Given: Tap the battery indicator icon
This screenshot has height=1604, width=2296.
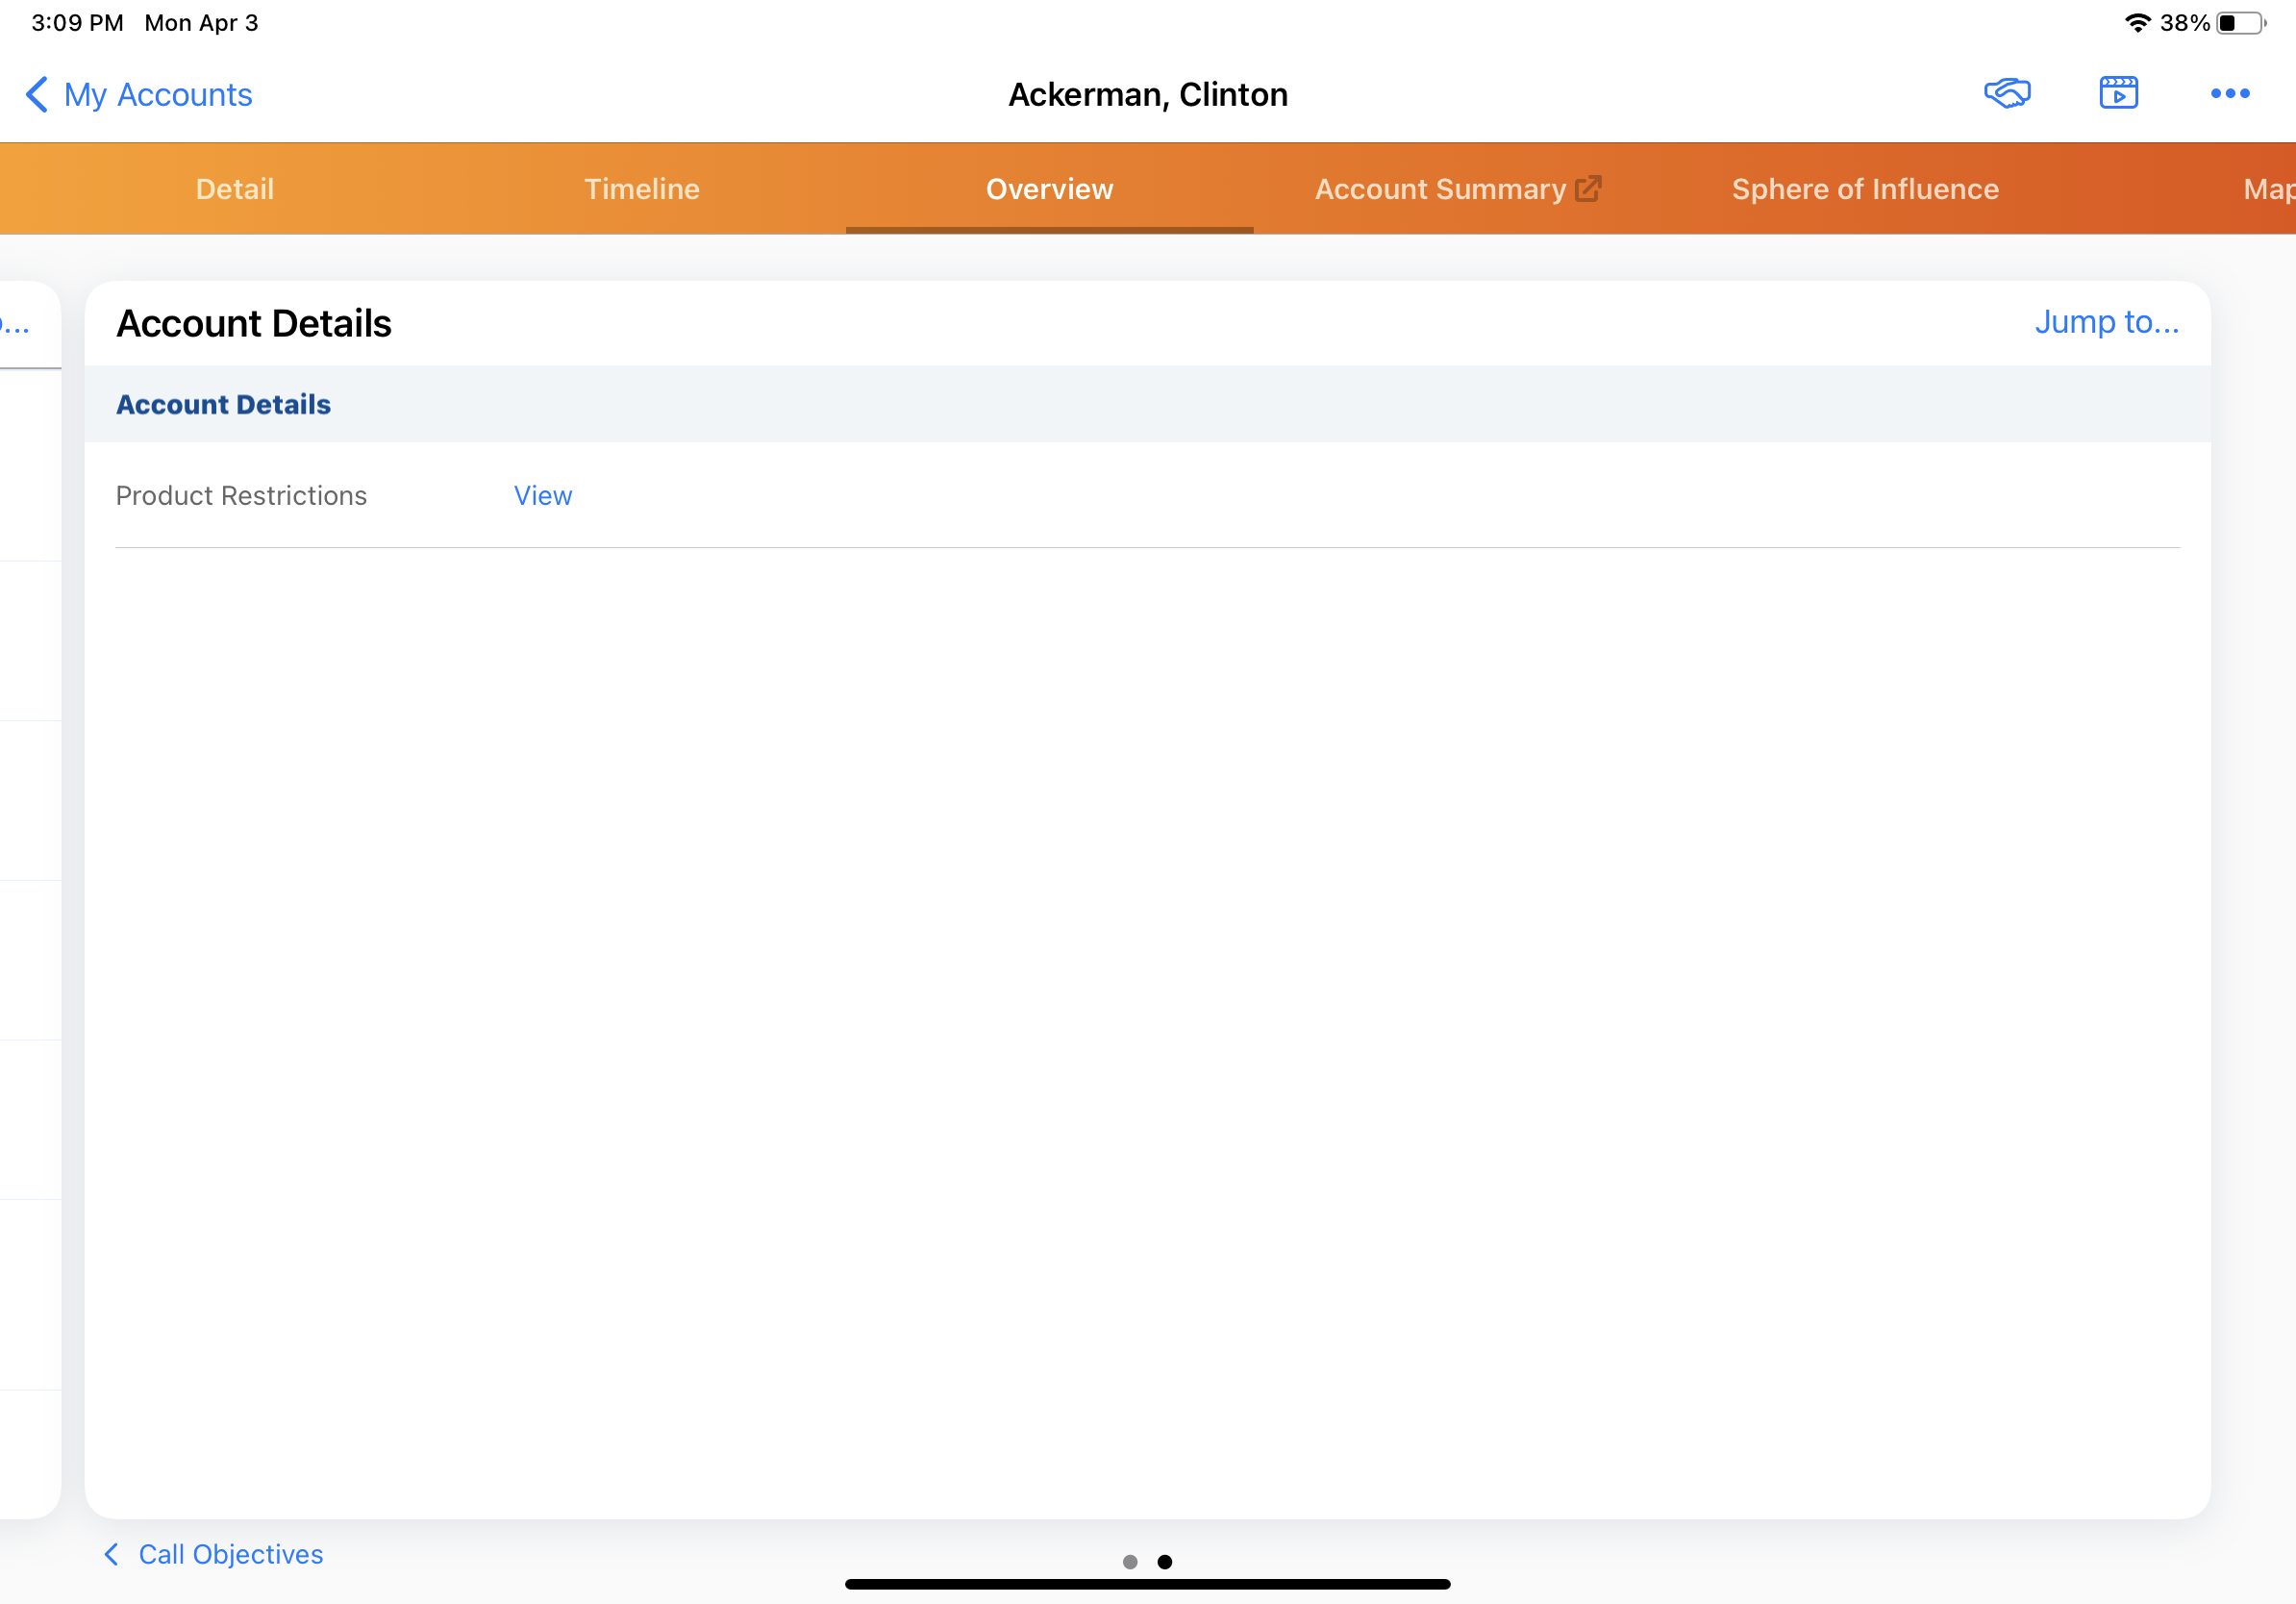Looking at the screenshot, I should coord(2241,22).
